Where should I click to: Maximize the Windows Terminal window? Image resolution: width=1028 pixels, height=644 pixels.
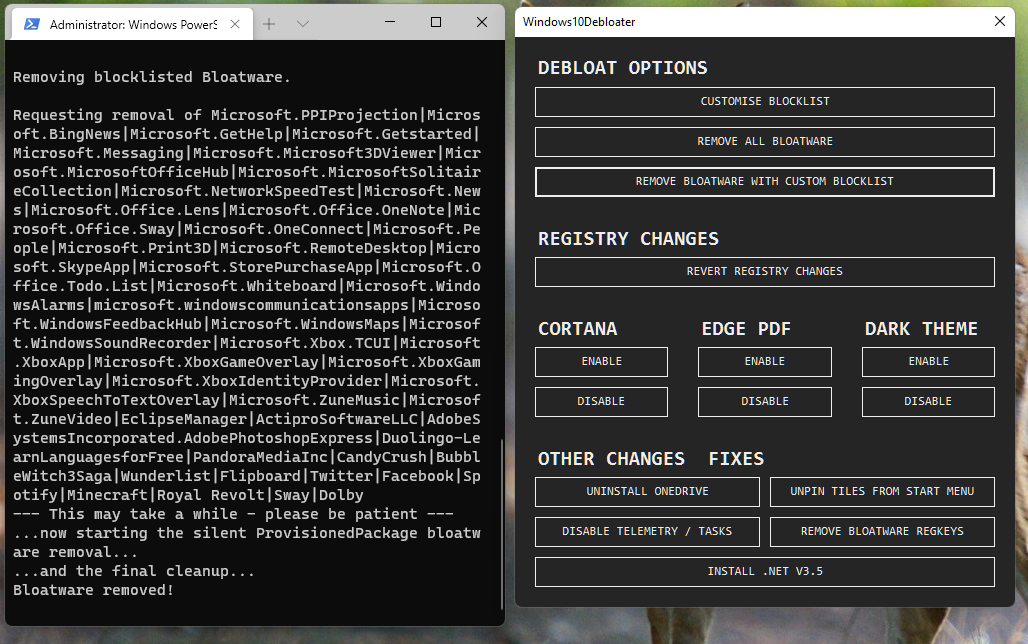(436, 22)
